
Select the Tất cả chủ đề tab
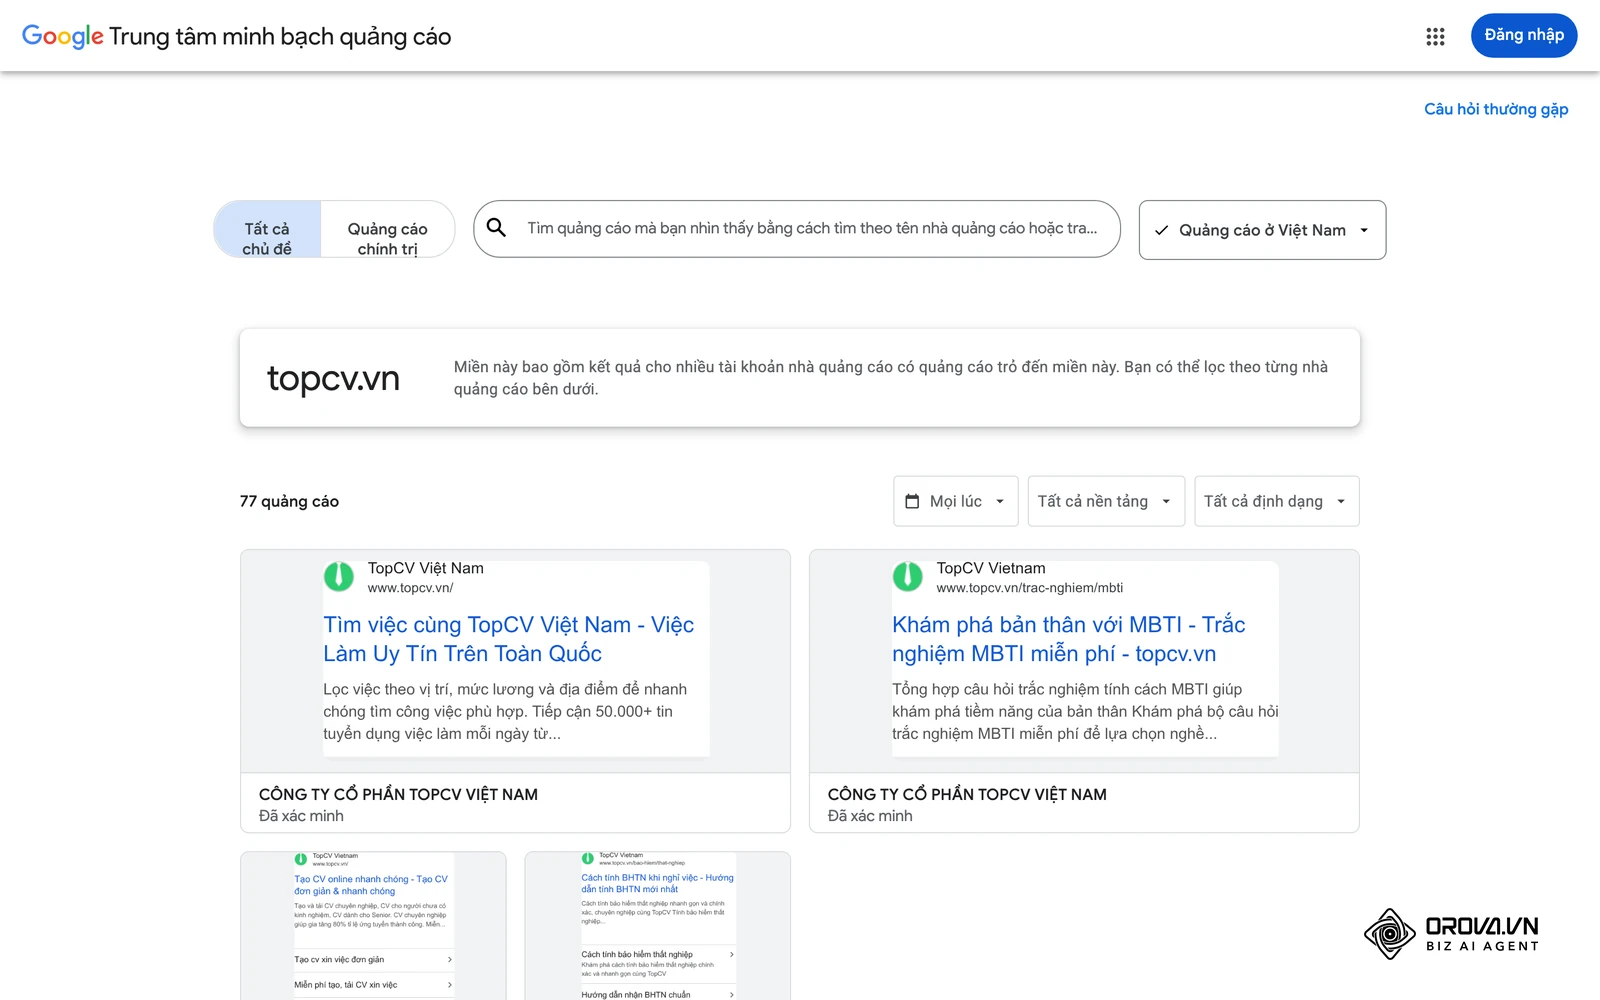coord(267,230)
